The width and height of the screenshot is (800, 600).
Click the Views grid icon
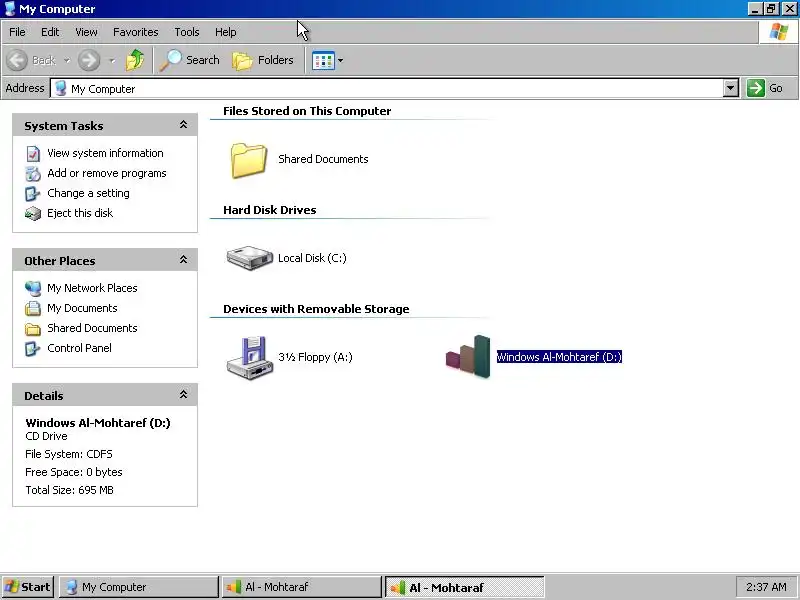[x=323, y=61]
